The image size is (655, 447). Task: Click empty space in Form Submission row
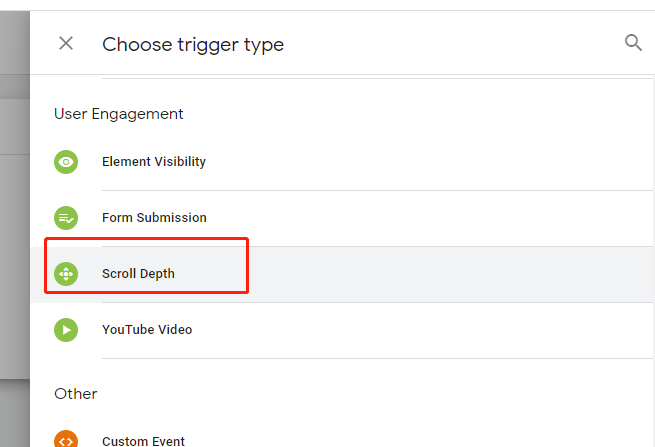[418, 218]
